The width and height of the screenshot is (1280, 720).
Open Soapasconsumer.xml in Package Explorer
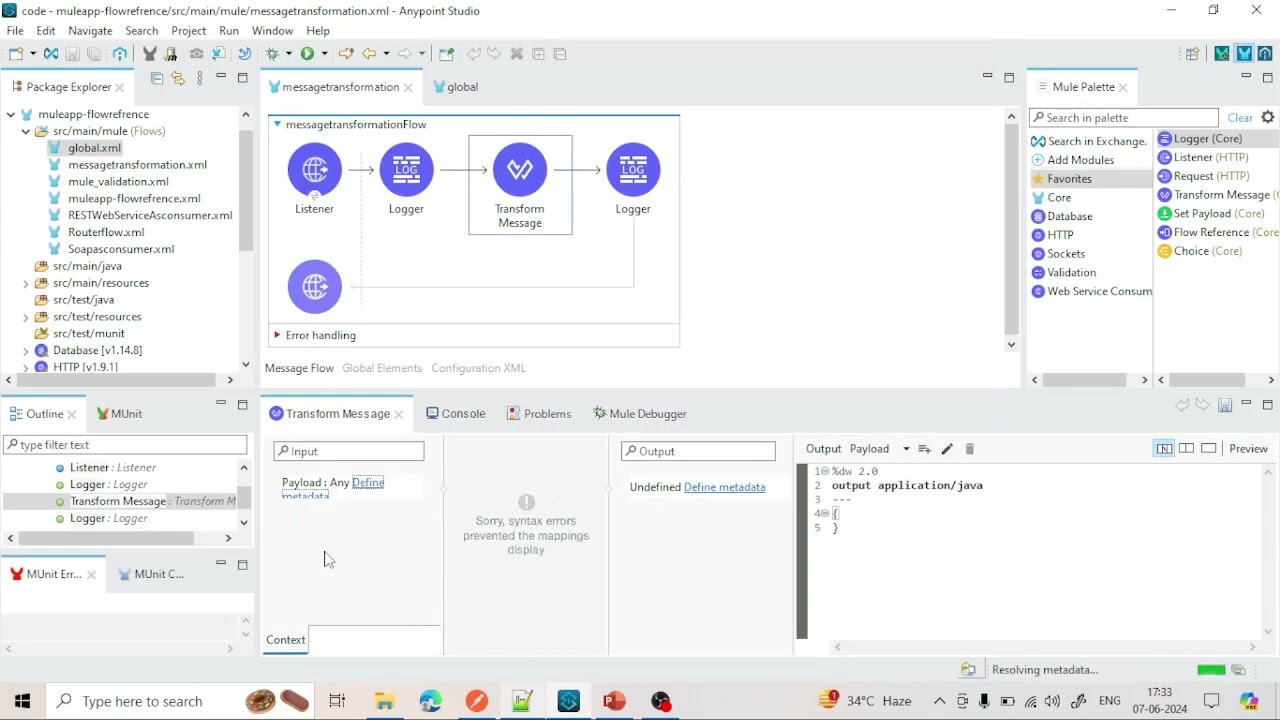coord(121,249)
